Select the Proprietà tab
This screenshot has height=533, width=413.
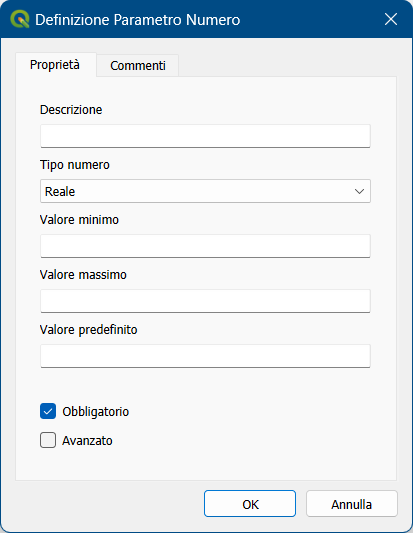(x=55, y=64)
